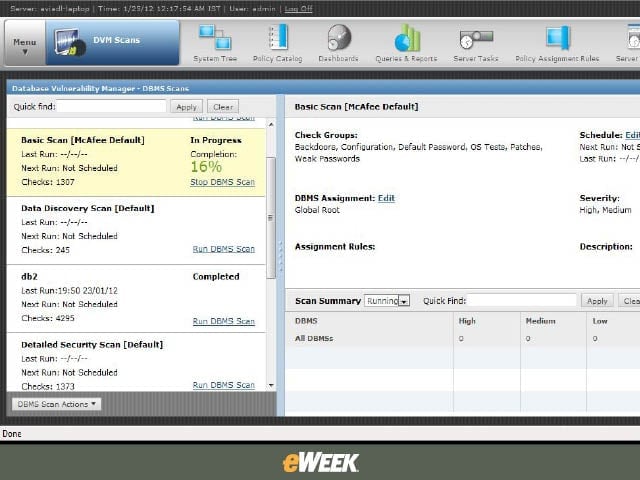The width and height of the screenshot is (640, 480).
Task: Open the Policy Catalog icon
Action: [x=278, y=37]
